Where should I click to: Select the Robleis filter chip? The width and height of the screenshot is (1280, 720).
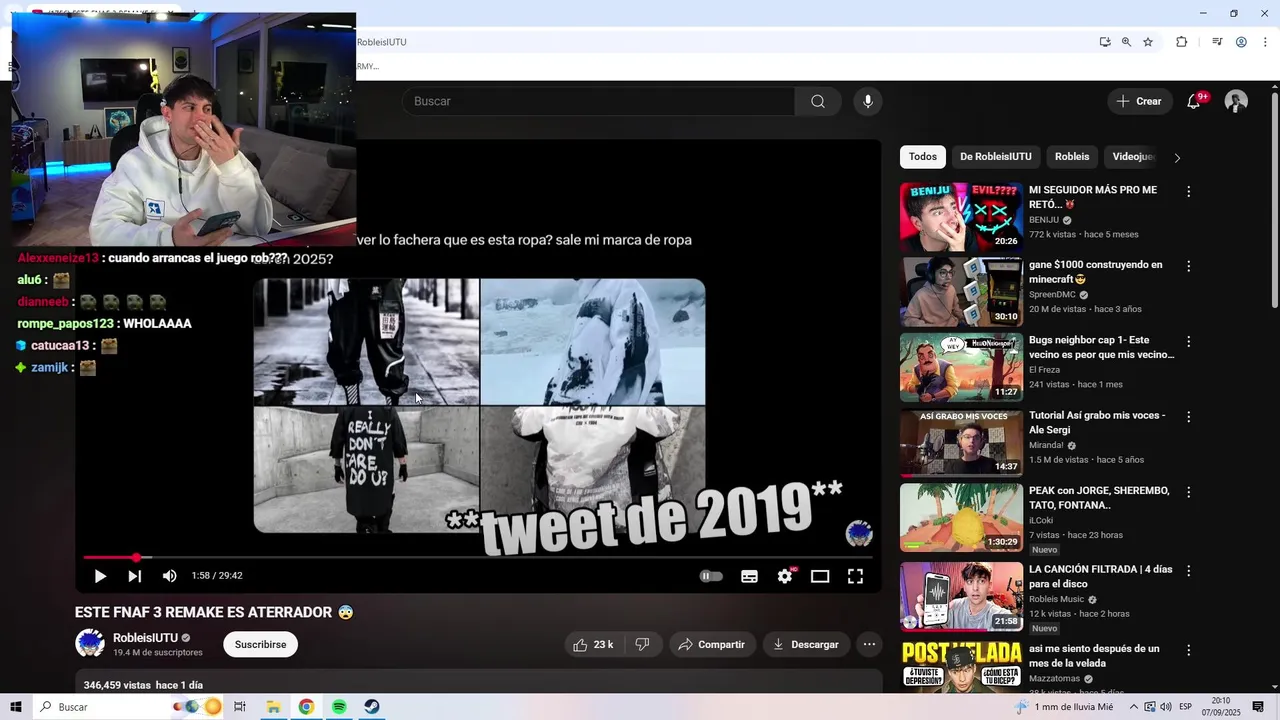1072,157
